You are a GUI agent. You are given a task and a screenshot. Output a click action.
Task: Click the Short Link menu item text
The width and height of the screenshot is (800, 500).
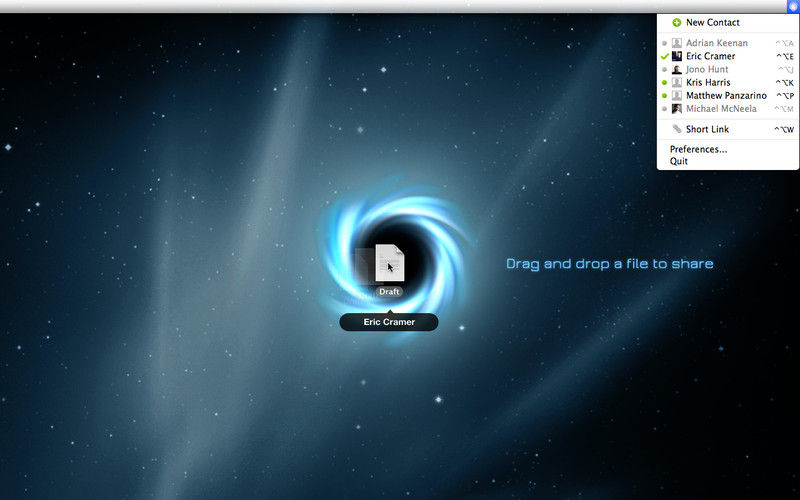(707, 129)
